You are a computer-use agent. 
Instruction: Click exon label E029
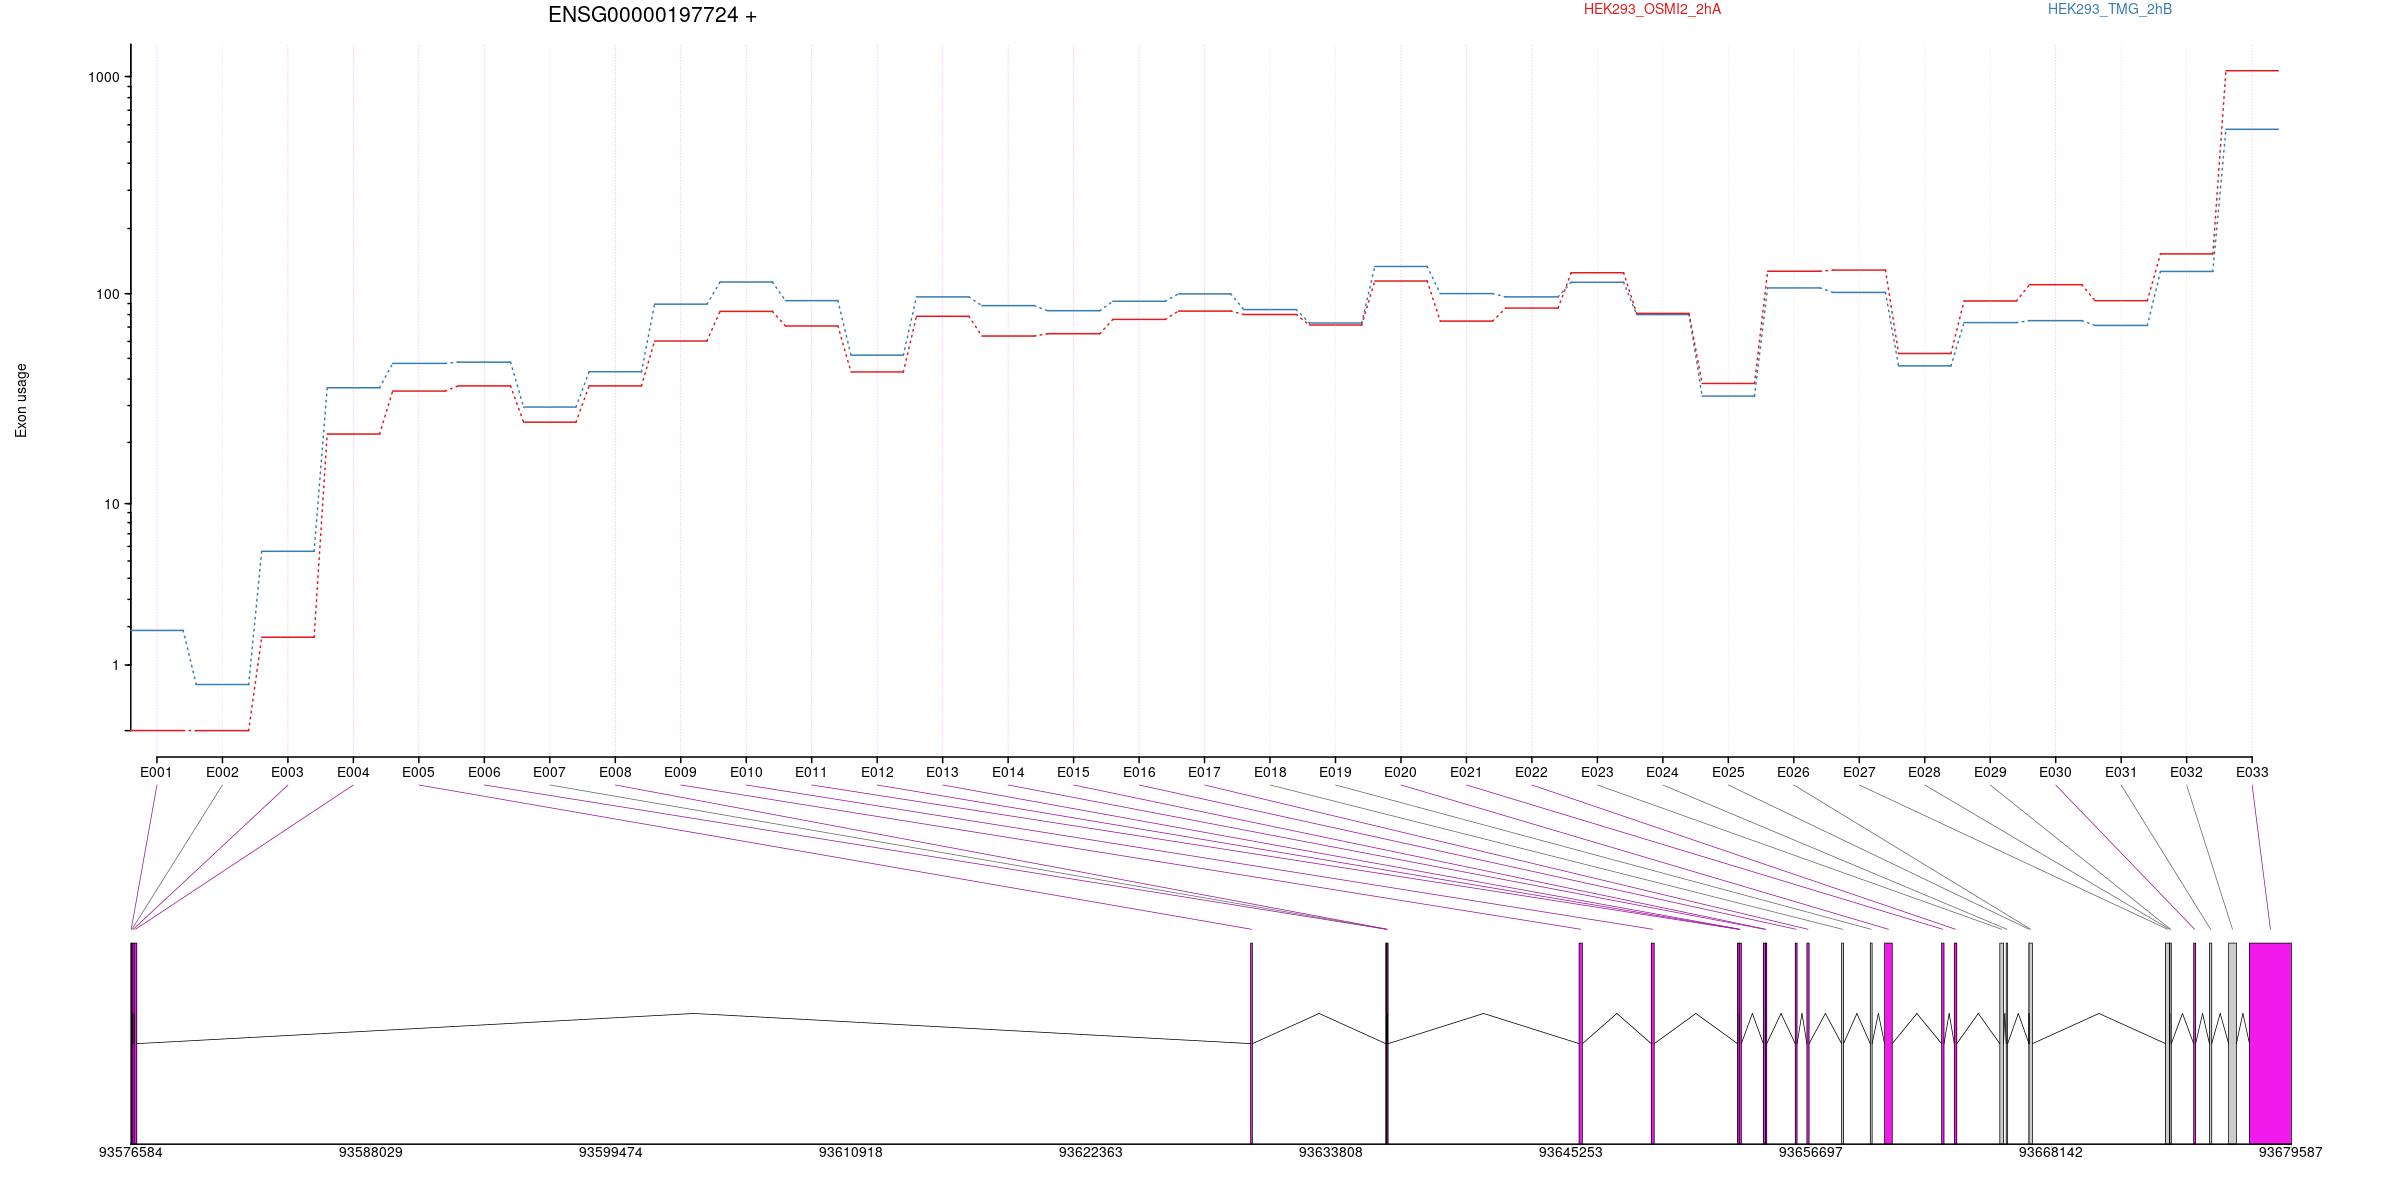pyautogui.click(x=1990, y=772)
